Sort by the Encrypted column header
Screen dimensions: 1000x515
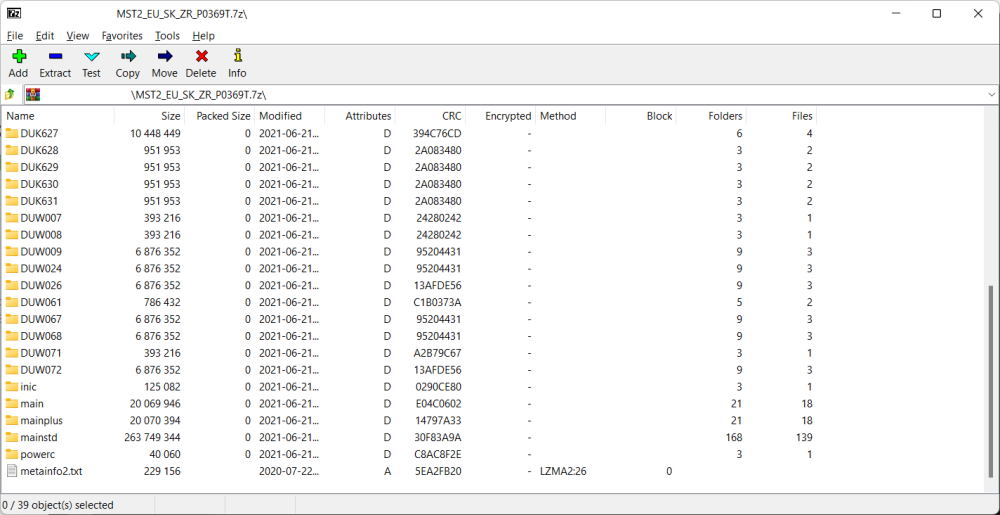point(501,116)
